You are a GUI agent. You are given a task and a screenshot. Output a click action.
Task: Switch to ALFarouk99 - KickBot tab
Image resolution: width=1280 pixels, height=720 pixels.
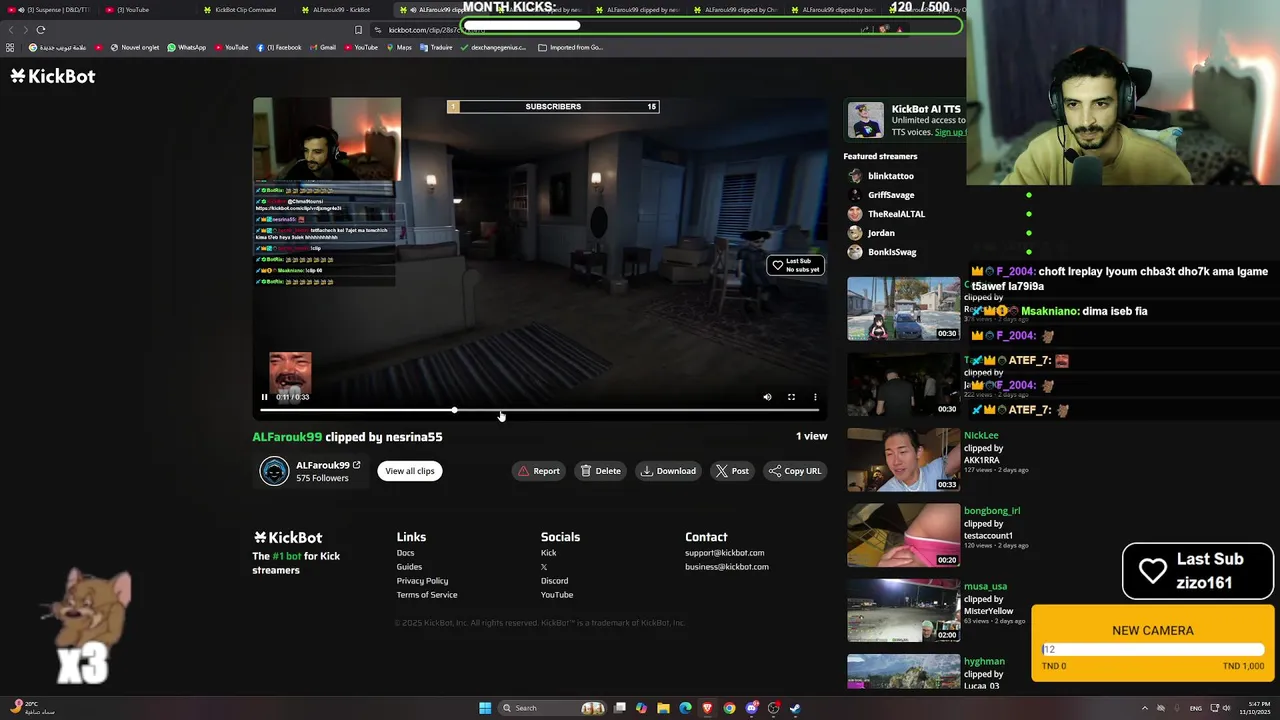[x=340, y=10]
